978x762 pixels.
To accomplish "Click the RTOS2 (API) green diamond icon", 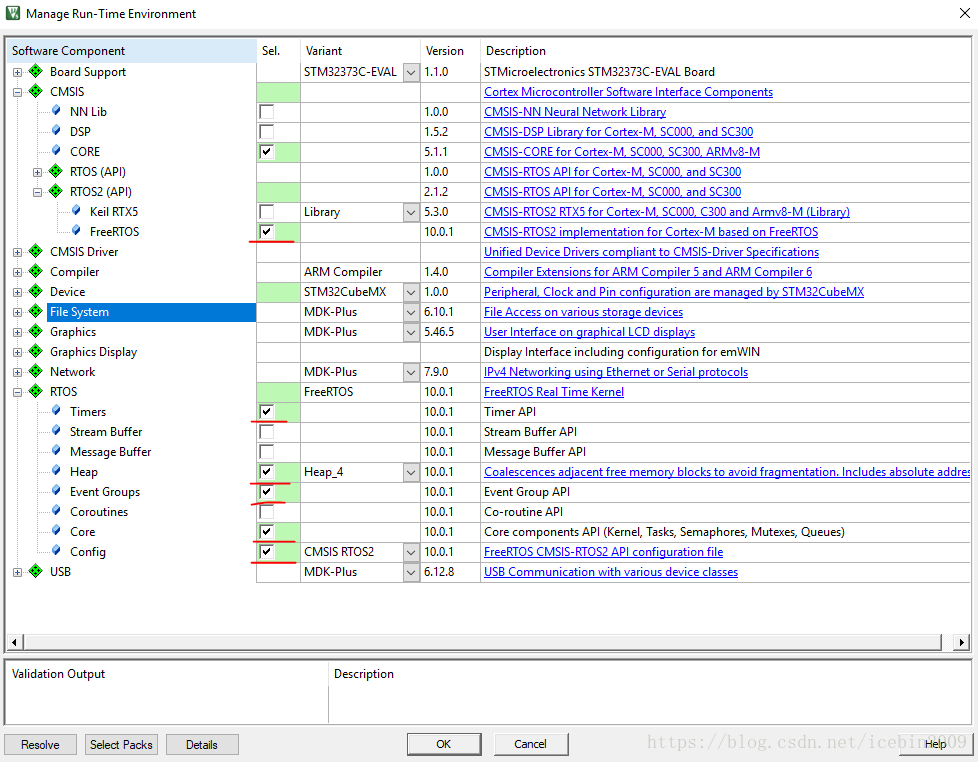I will pyautogui.click(x=56, y=191).
